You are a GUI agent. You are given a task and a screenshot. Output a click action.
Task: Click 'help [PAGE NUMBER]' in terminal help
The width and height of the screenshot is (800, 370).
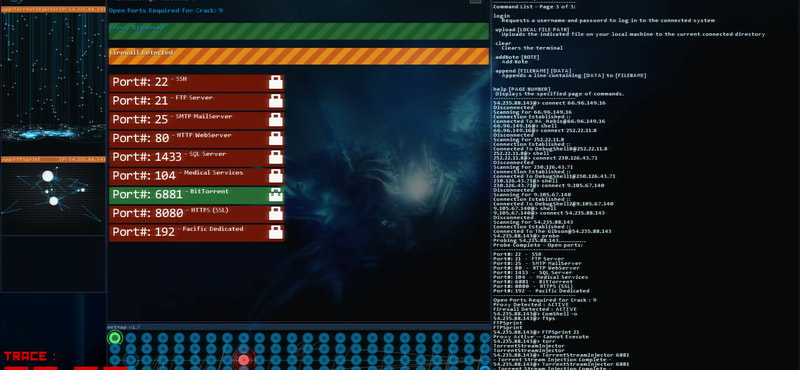(x=522, y=89)
